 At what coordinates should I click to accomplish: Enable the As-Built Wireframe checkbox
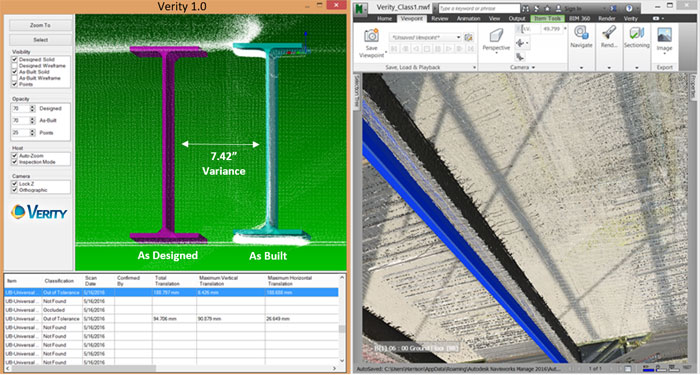tap(15, 78)
